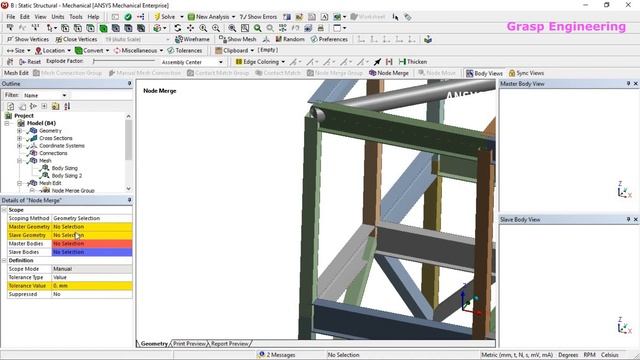Screen dimensions: 640x360
Task: Click the Solve lightning bolt button
Action: 164,17
